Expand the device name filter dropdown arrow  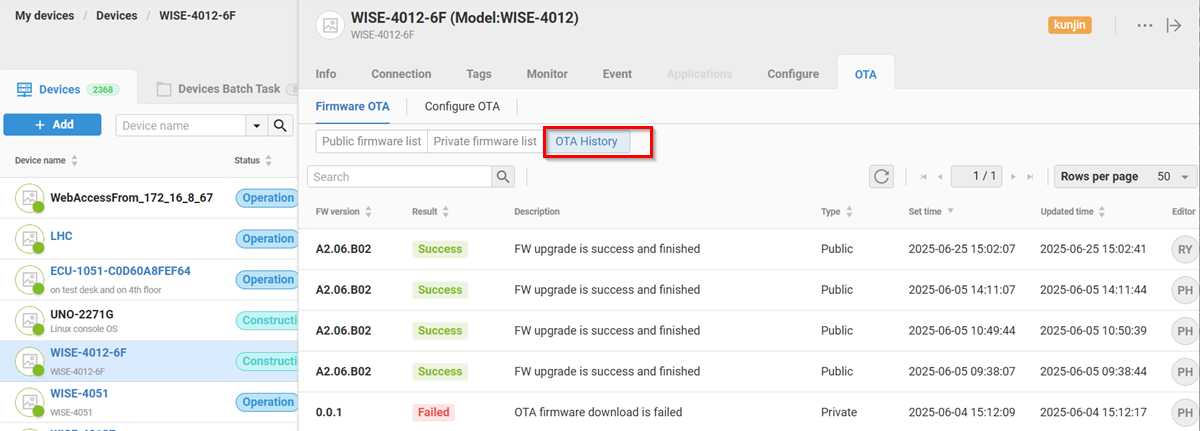coord(256,125)
